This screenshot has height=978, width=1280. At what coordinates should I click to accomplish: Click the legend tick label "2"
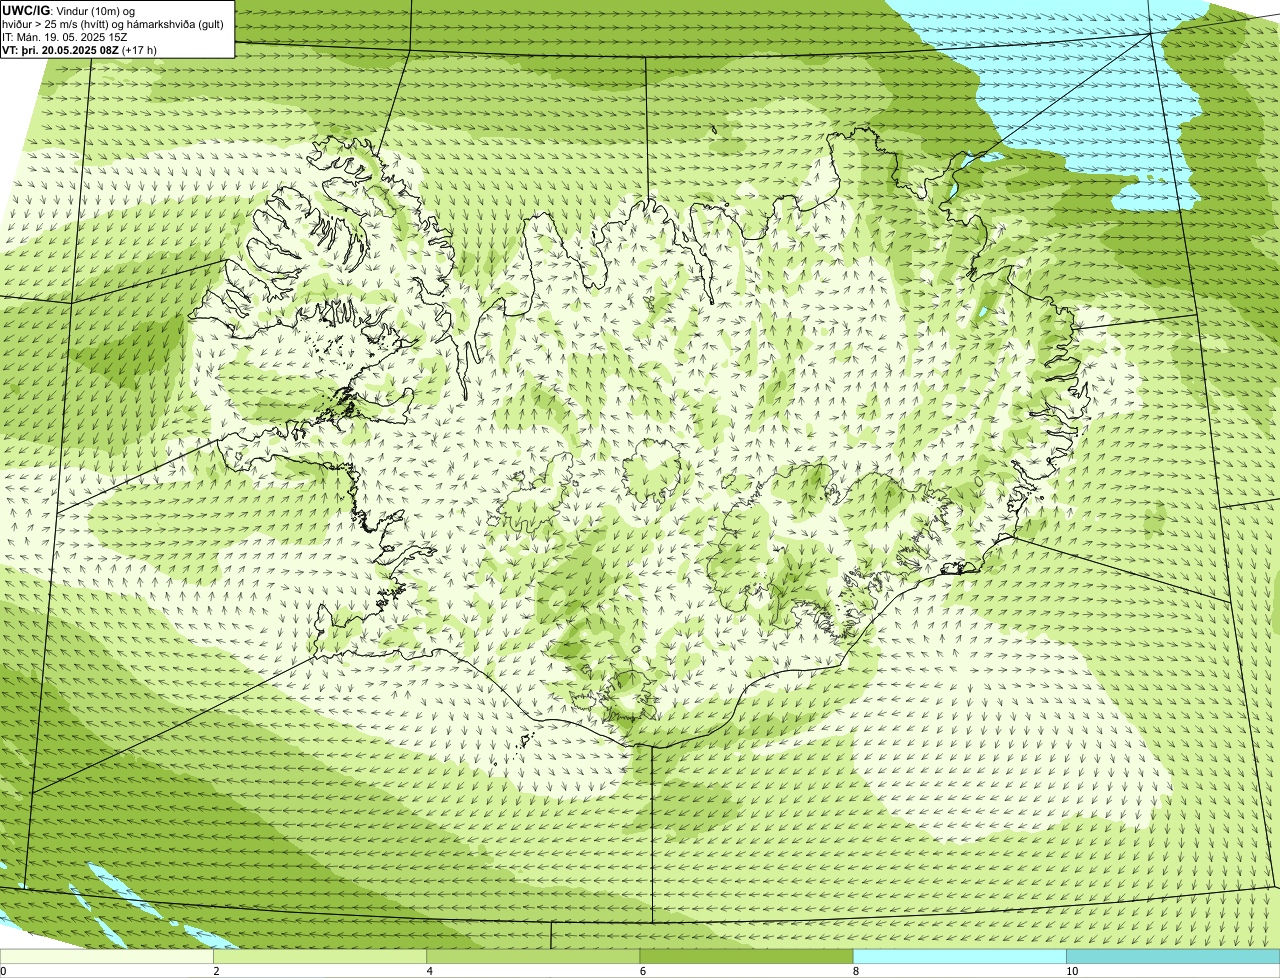coord(216,972)
